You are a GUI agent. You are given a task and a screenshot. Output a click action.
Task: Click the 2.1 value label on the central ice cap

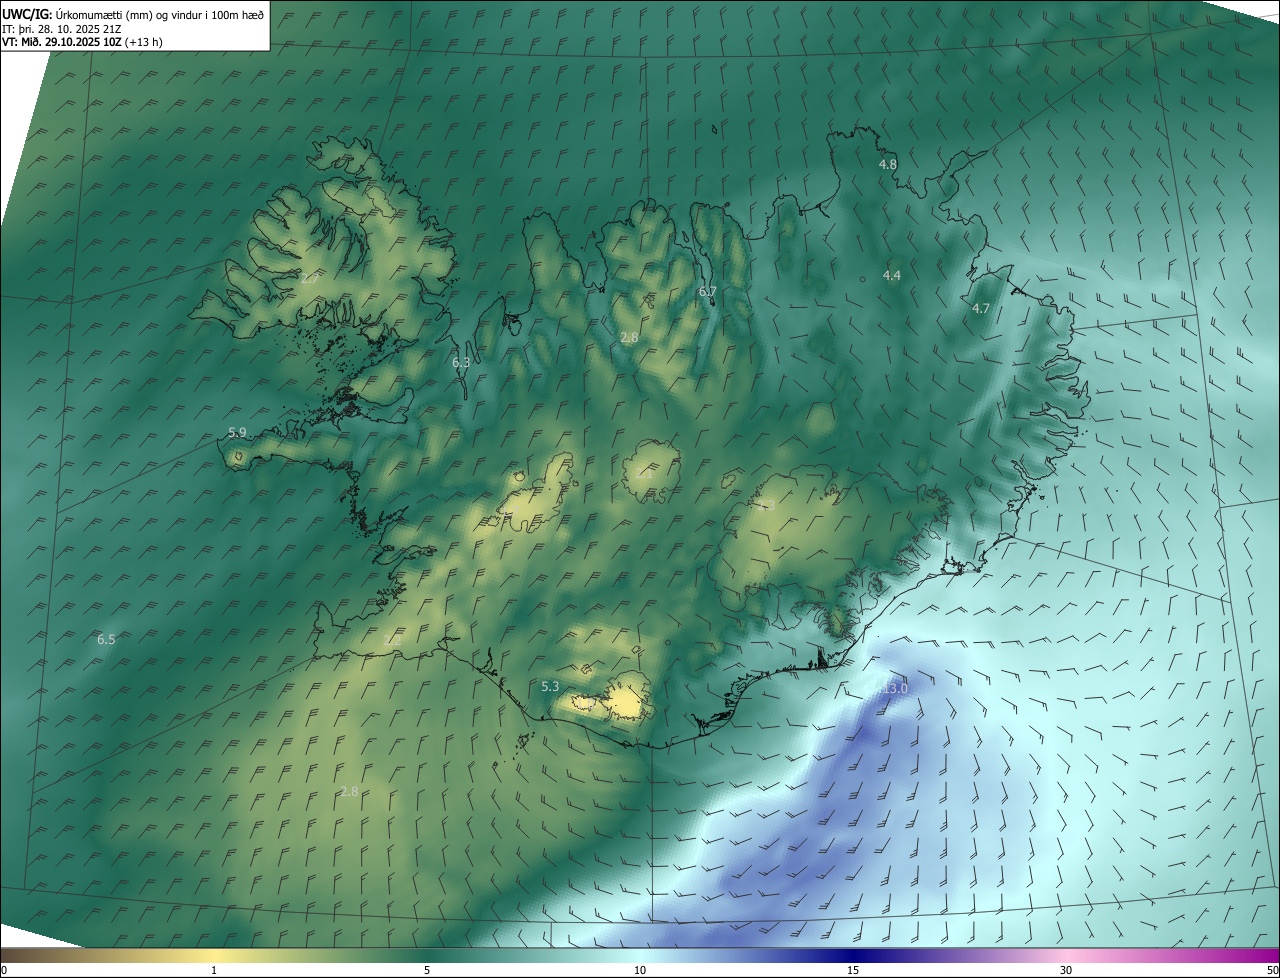pos(643,474)
